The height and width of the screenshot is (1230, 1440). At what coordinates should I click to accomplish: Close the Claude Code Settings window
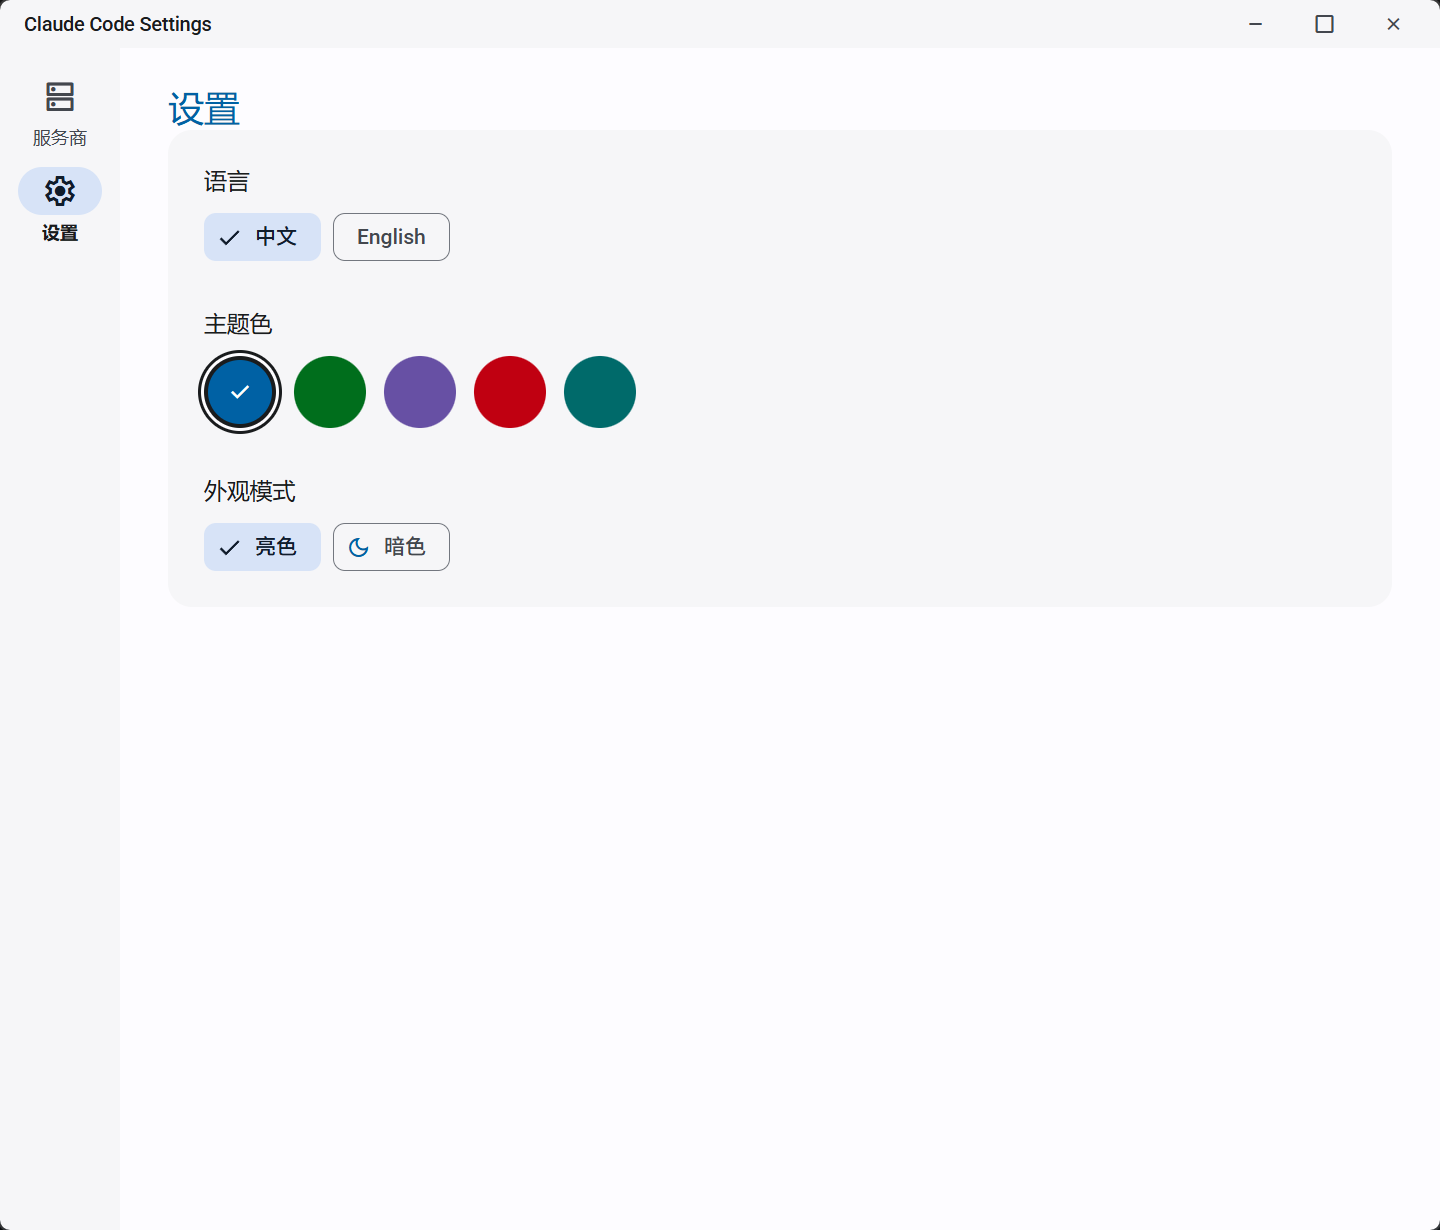point(1393,24)
